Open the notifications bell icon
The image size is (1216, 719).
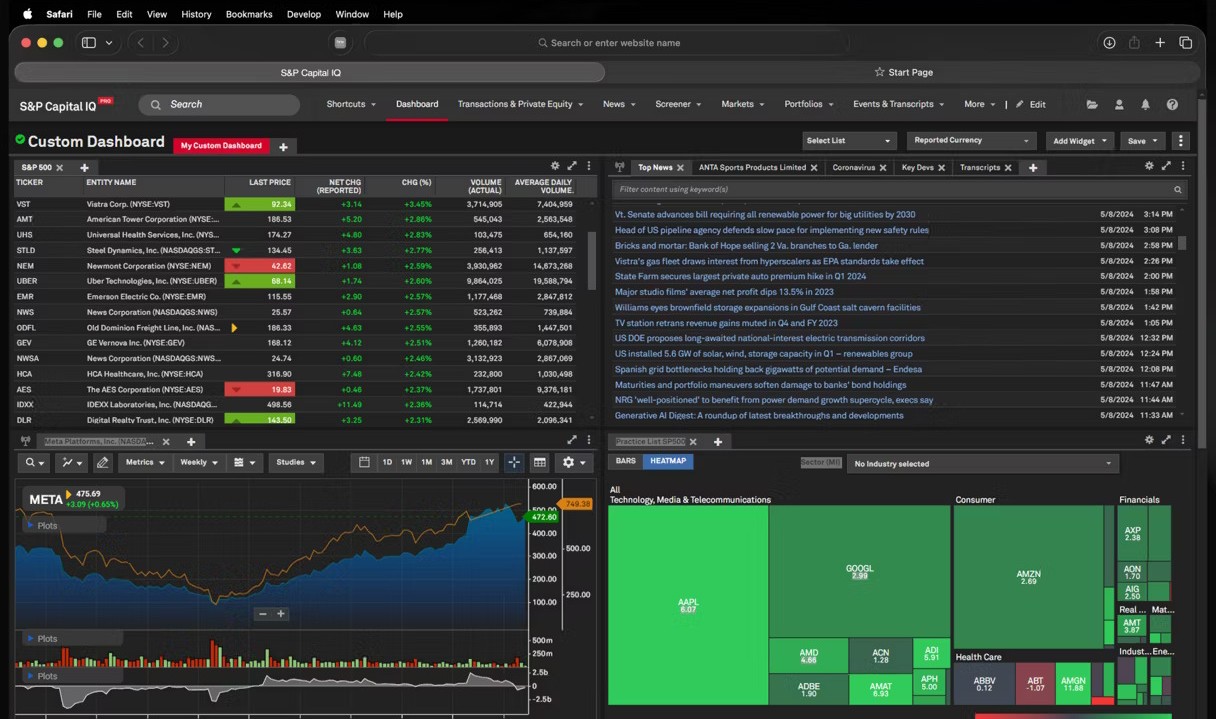[1146, 104]
